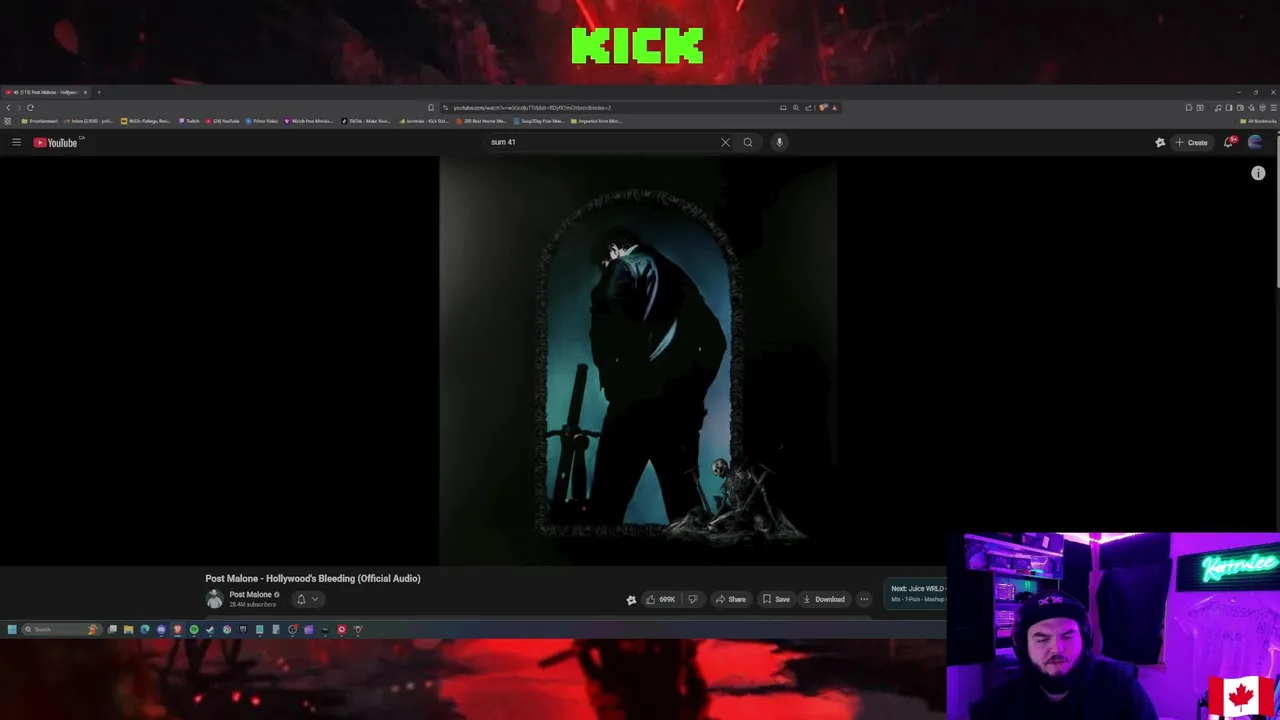1280x720 pixels.
Task: Click sparkle icon left of Create
Action: [1160, 142]
